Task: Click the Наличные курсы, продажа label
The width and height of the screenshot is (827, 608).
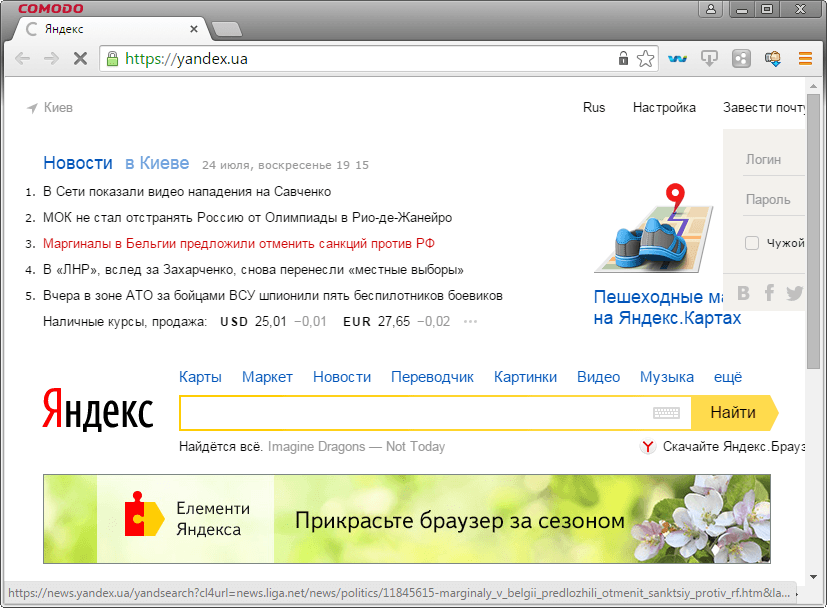Action: [x=125, y=322]
